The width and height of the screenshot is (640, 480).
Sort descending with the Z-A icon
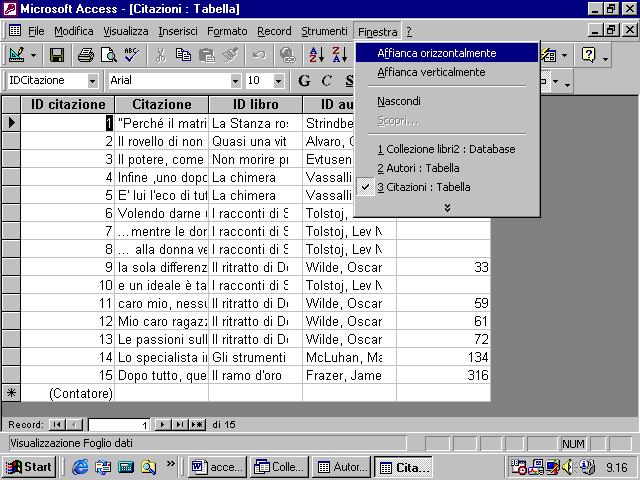pos(340,55)
